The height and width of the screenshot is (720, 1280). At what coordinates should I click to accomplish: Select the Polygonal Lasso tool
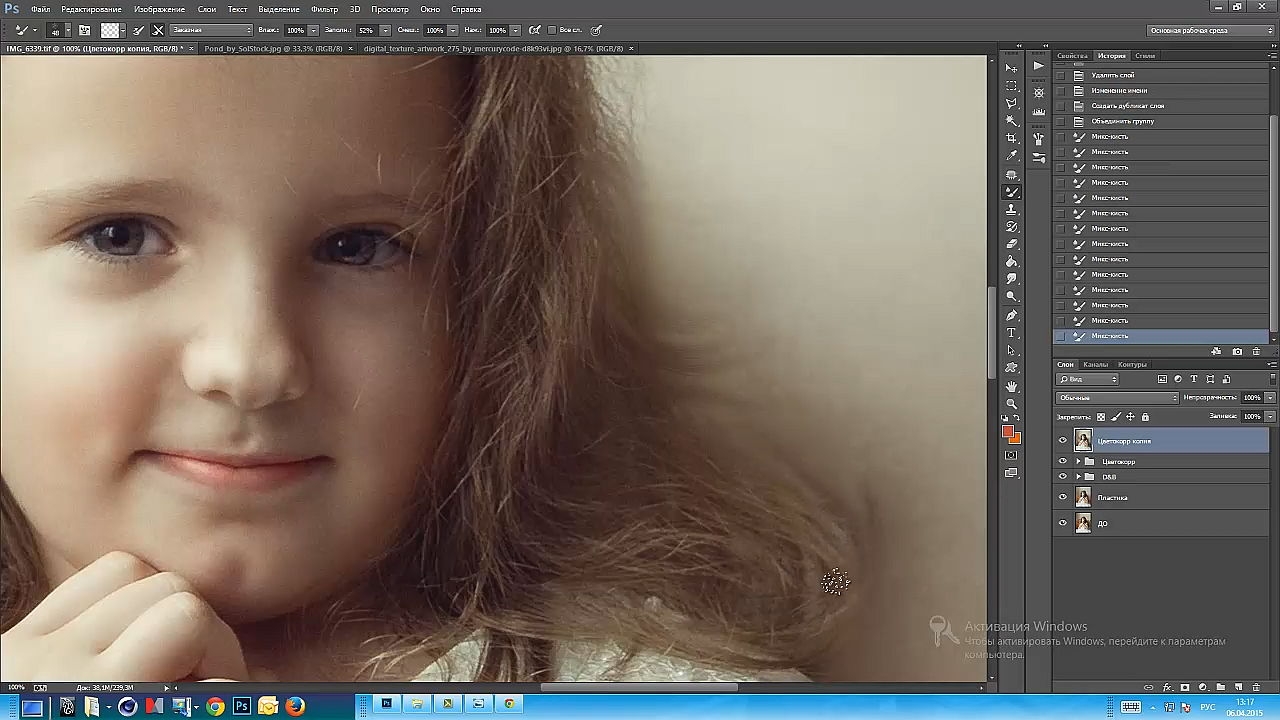(x=1012, y=103)
